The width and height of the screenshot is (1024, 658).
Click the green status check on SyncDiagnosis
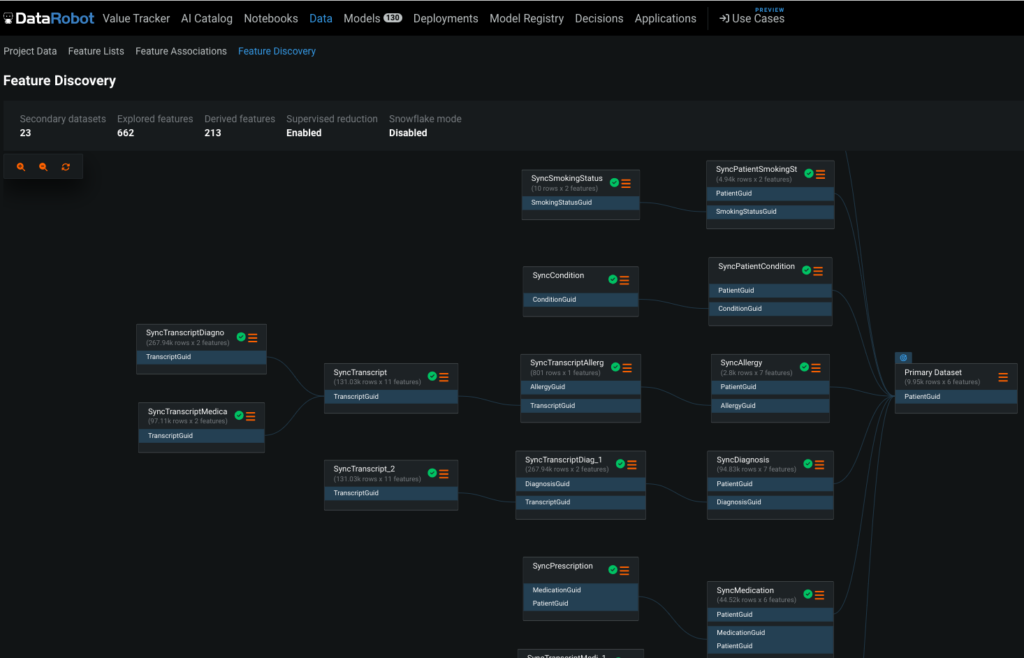click(806, 464)
